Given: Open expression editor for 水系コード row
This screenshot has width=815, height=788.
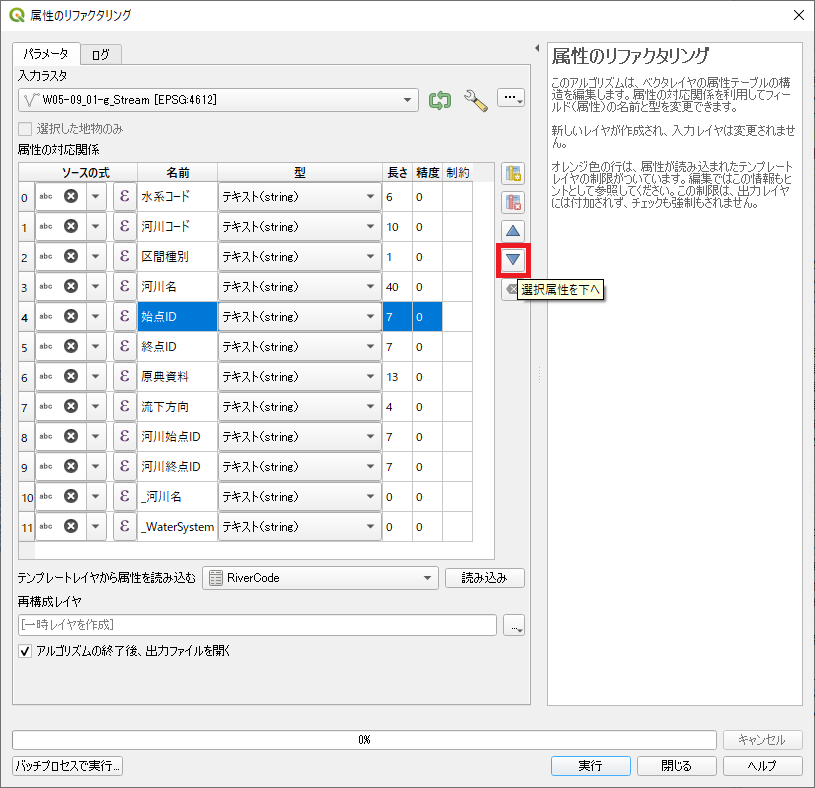Looking at the screenshot, I should pos(124,196).
